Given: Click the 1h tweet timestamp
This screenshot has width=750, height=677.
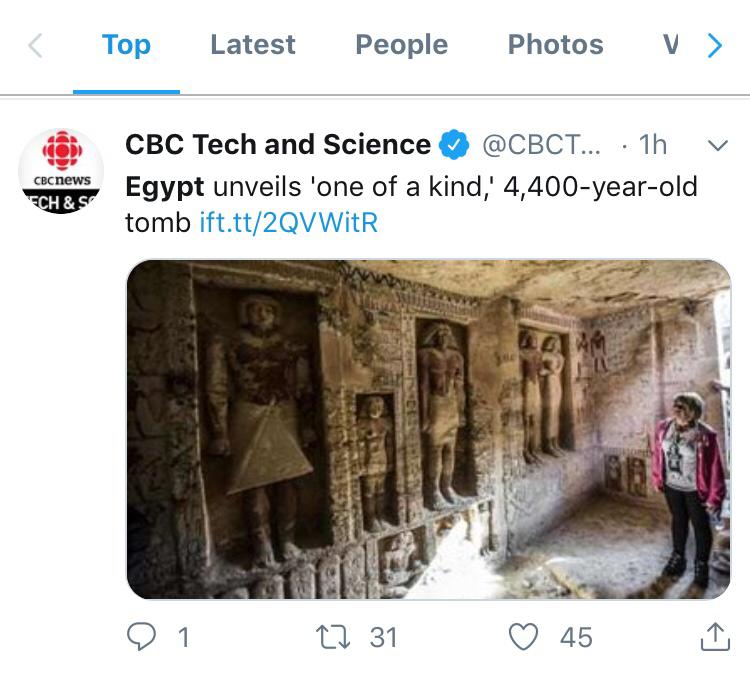Looking at the screenshot, I should tap(652, 145).
